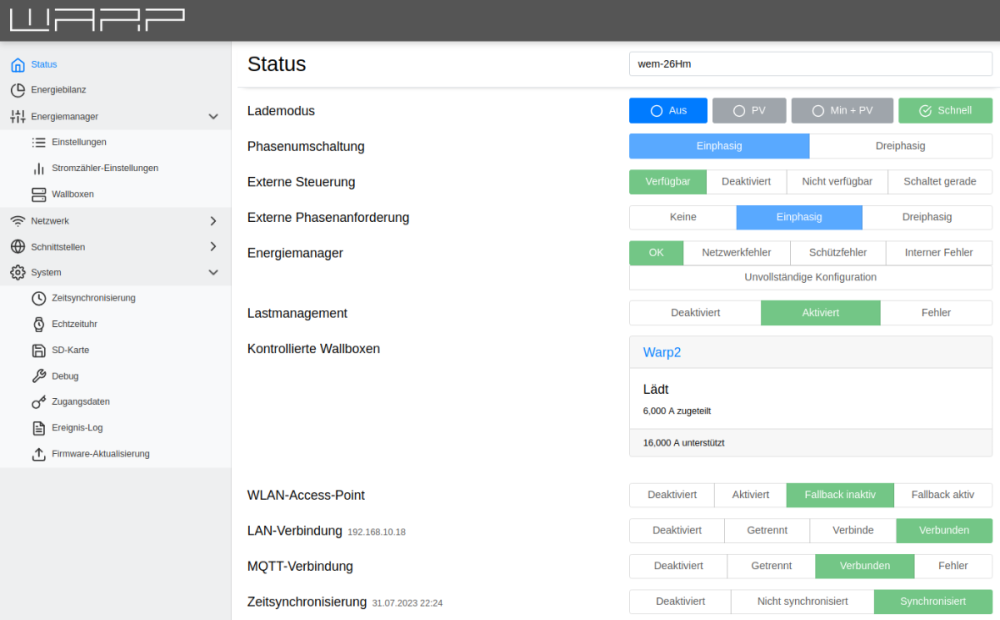This screenshot has width=1000, height=620.
Task: Click the wem-26Hm name field
Action: [810, 64]
